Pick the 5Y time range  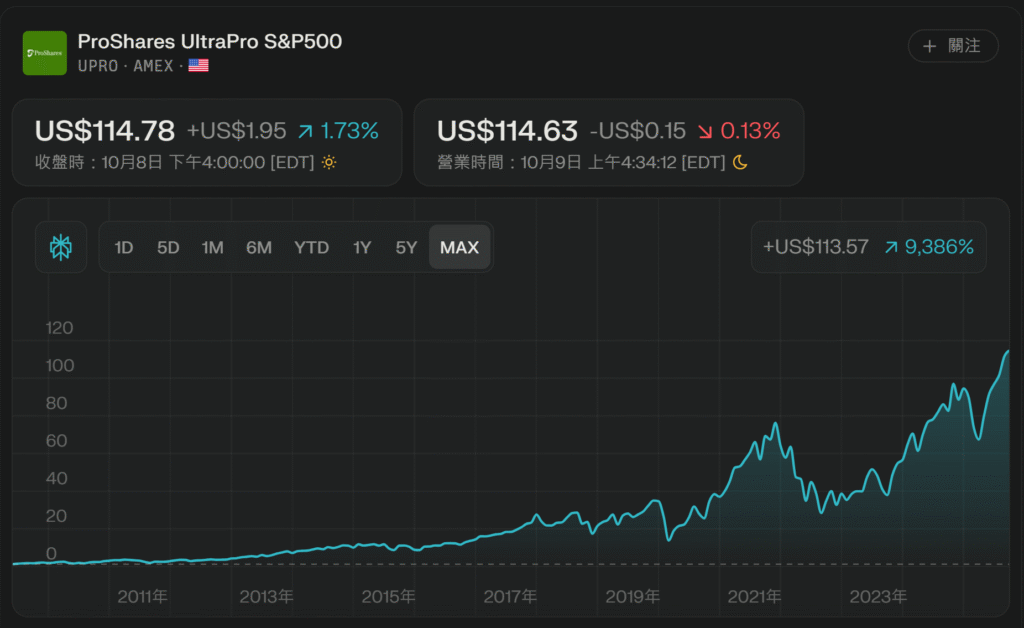point(406,247)
